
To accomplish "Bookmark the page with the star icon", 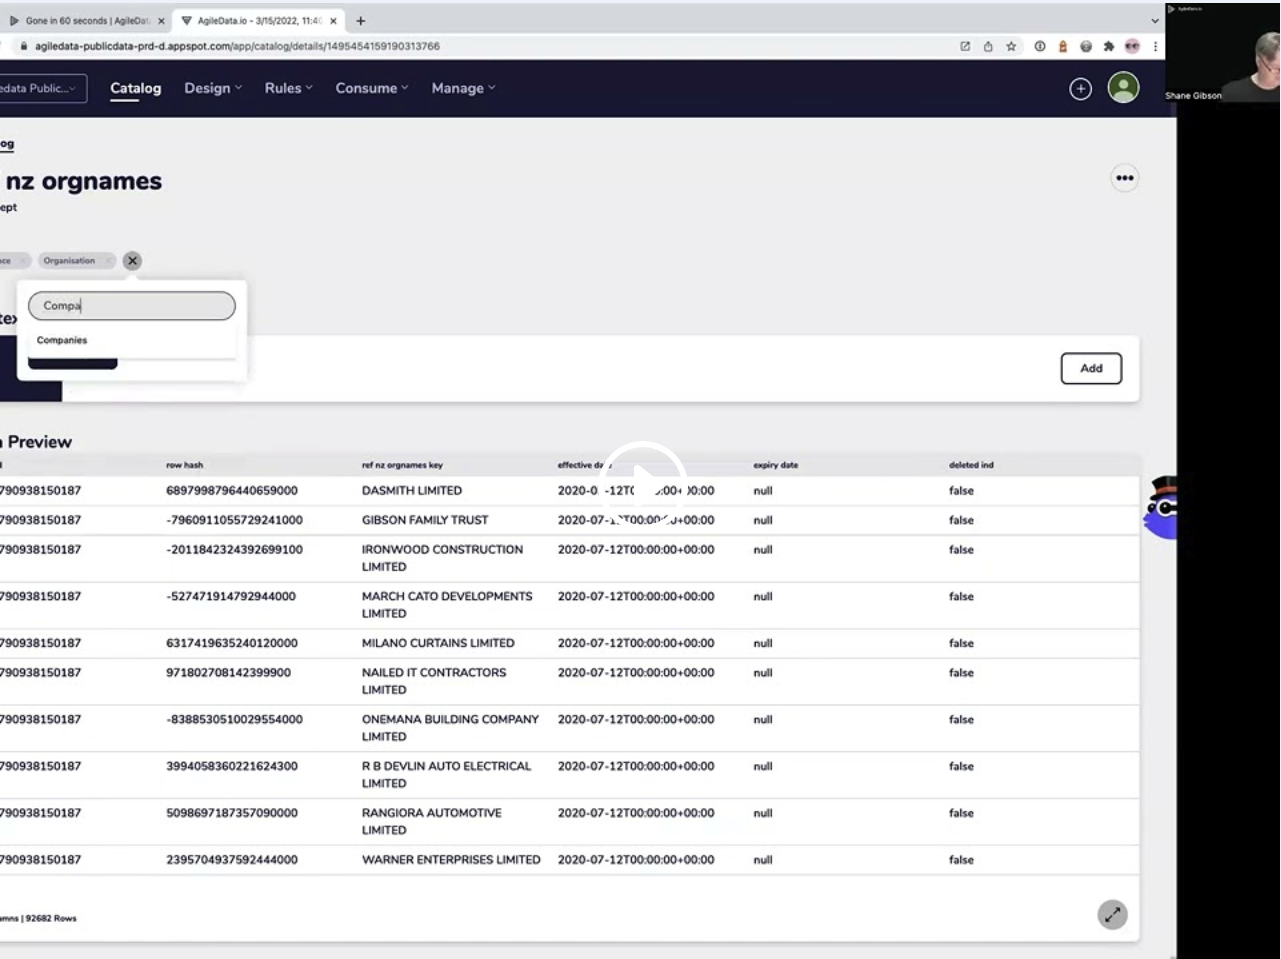I will 1011,46.
